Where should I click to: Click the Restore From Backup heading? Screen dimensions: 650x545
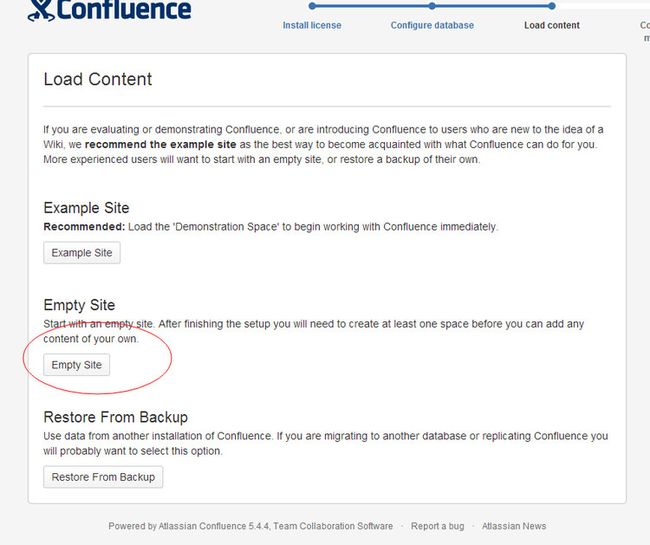pos(116,417)
